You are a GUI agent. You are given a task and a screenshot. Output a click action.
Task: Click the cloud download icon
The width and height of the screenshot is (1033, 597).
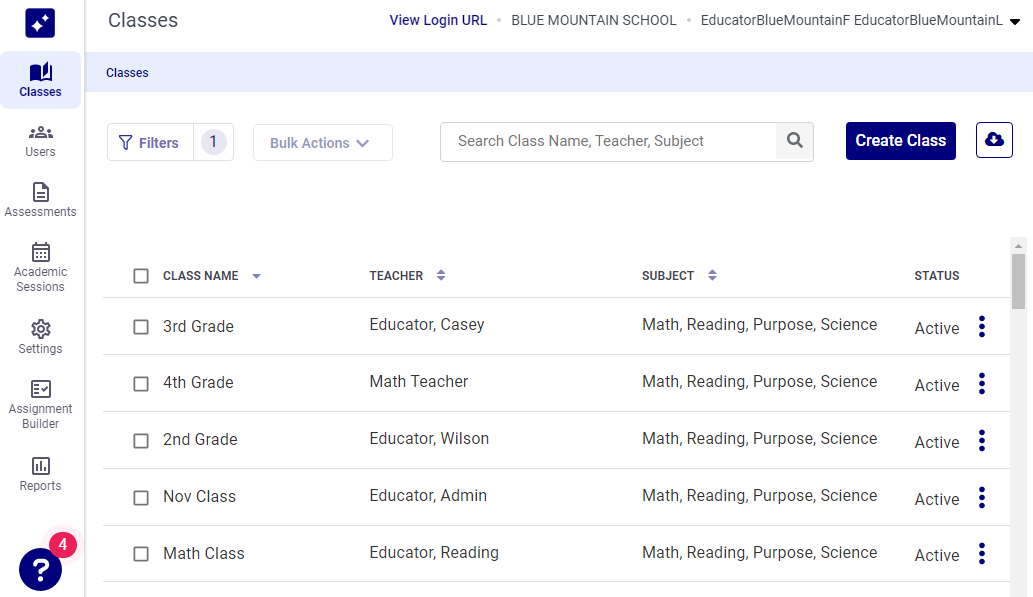coord(994,140)
